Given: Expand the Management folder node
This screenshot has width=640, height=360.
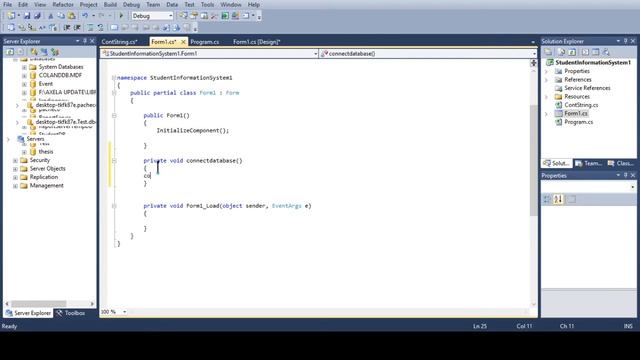Looking at the screenshot, I should coord(15,186).
